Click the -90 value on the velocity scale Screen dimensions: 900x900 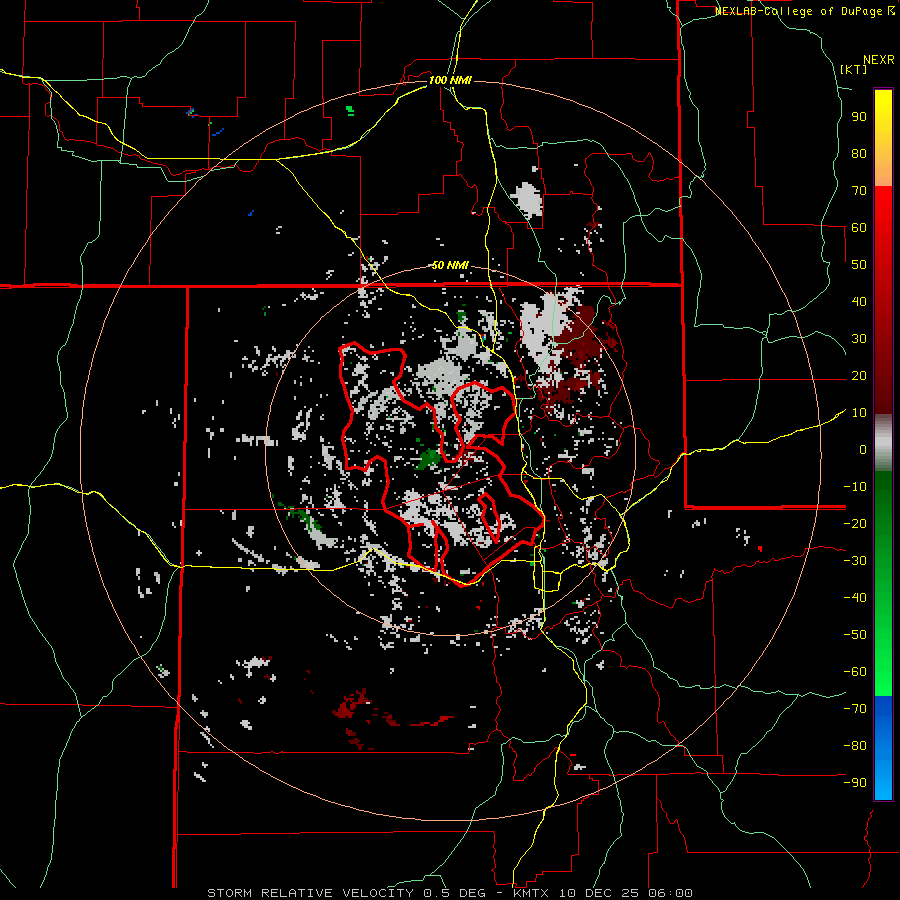click(x=855, y=783)
